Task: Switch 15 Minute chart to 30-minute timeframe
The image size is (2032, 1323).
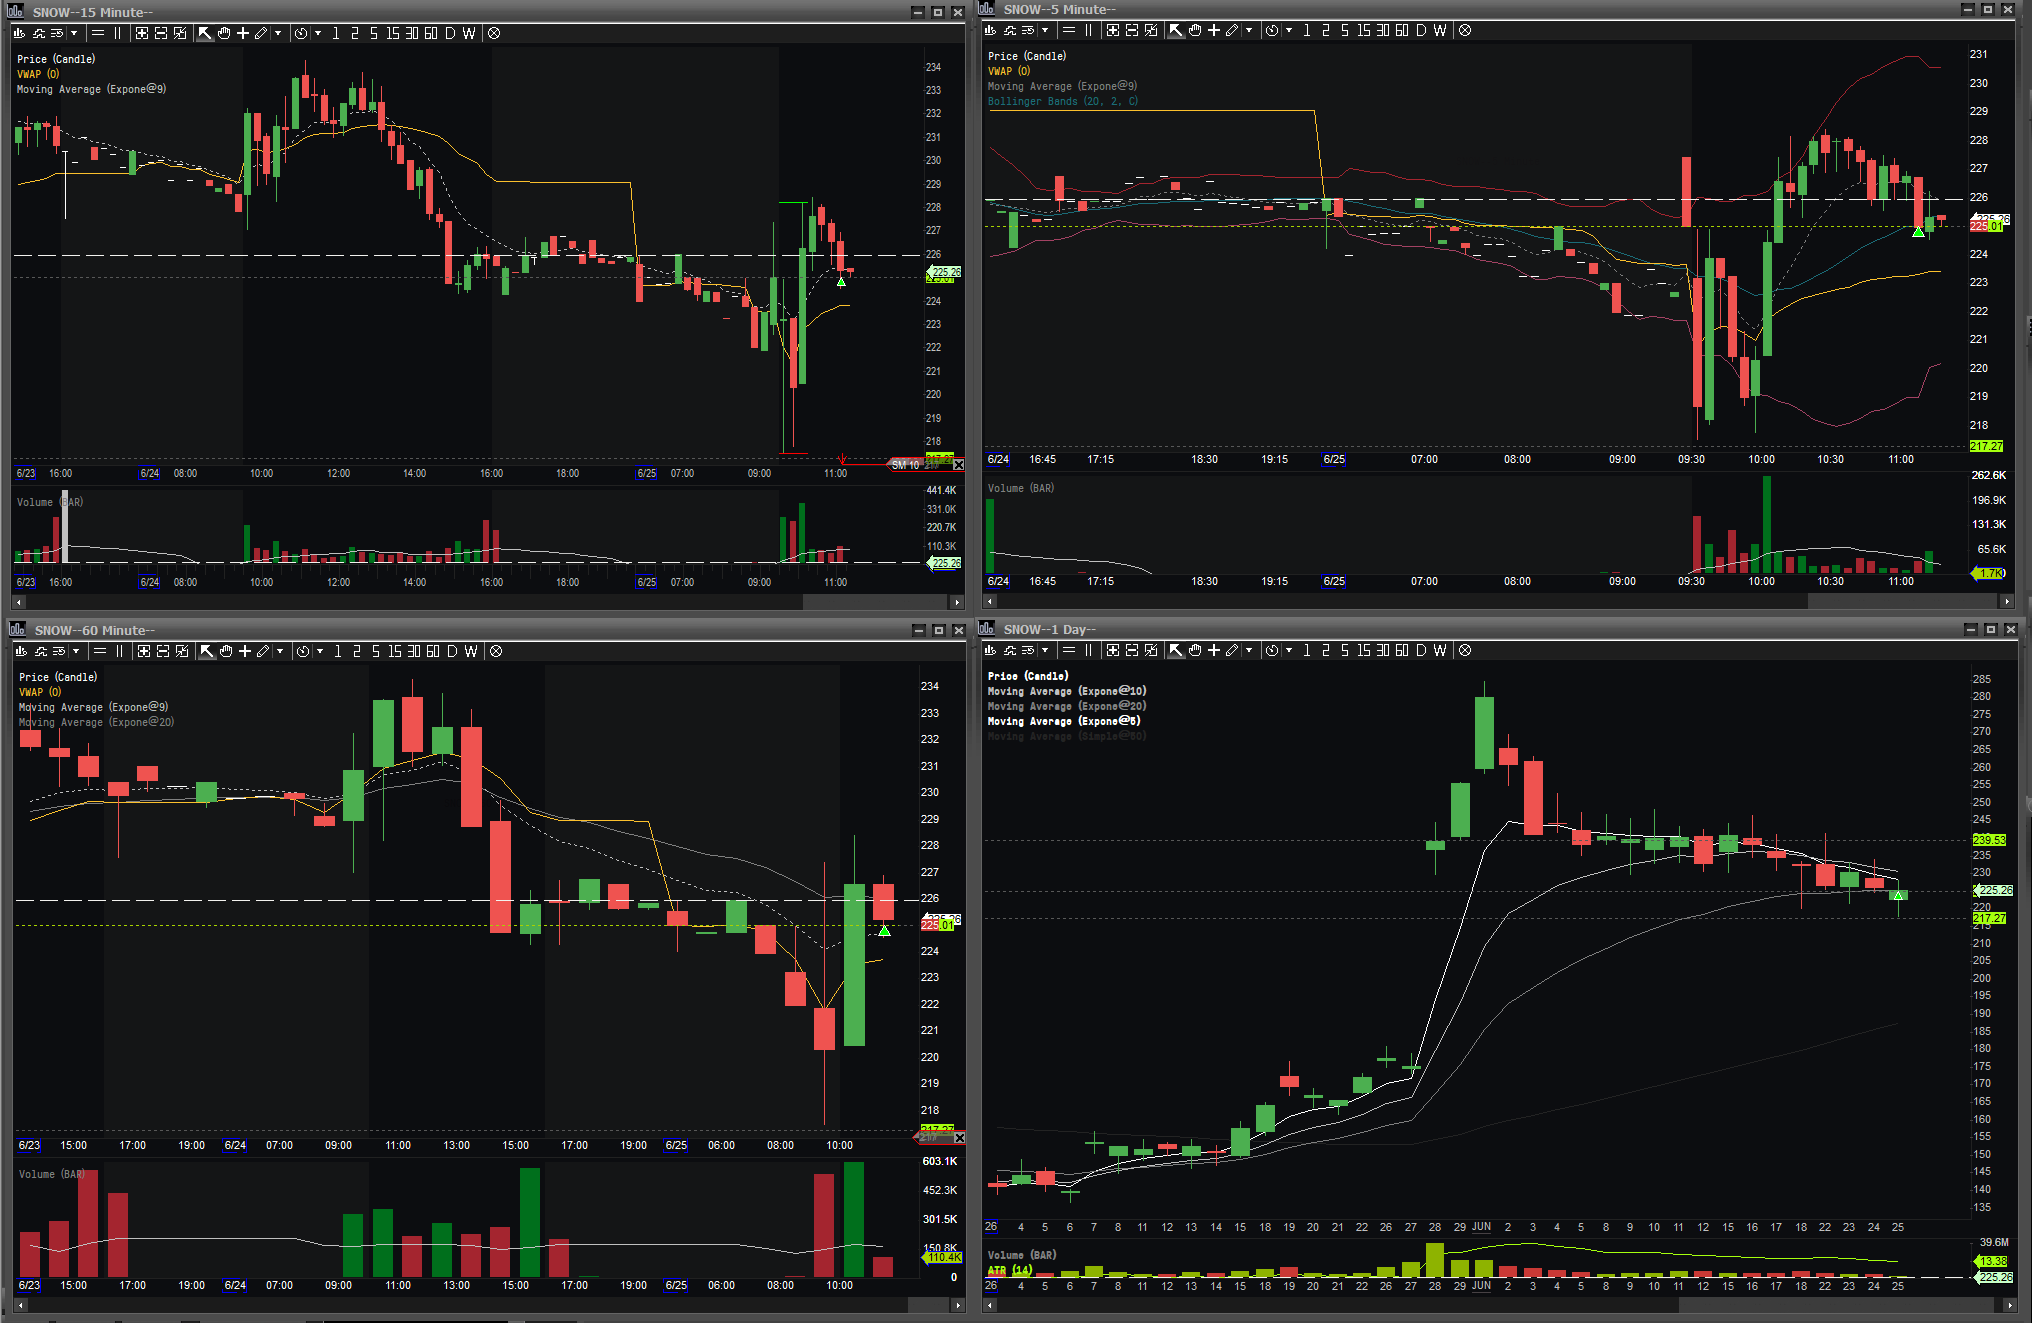Action: 412,33
